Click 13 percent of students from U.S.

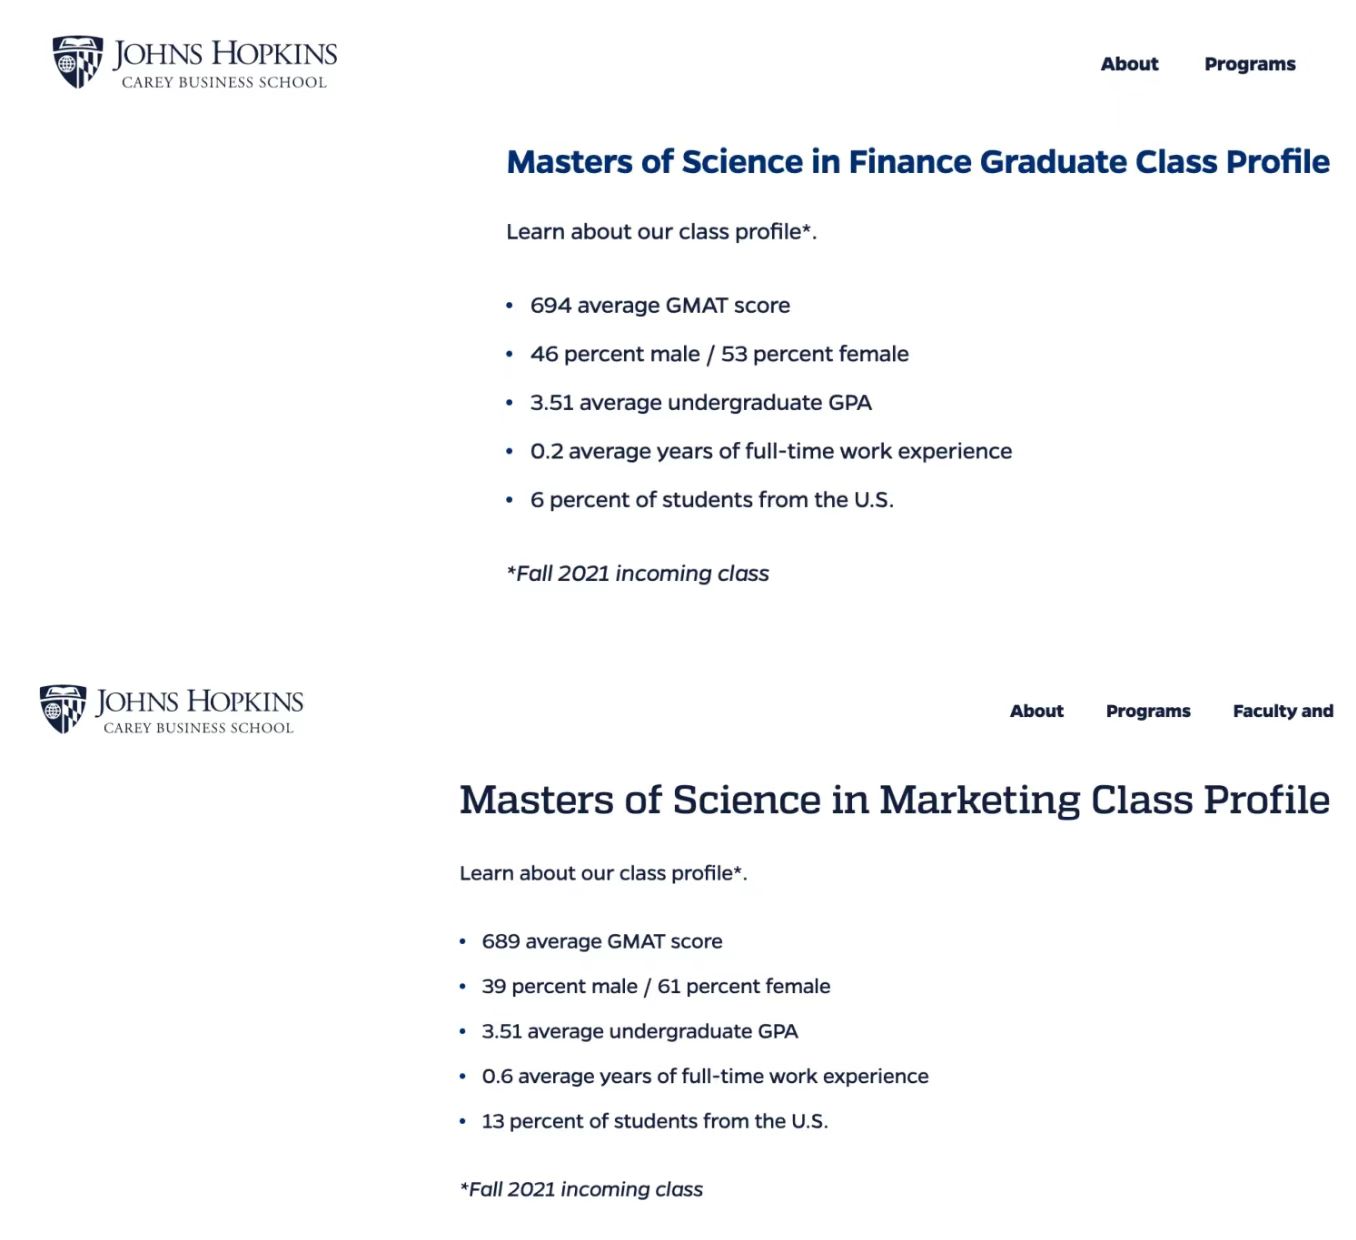[655, 1121]
